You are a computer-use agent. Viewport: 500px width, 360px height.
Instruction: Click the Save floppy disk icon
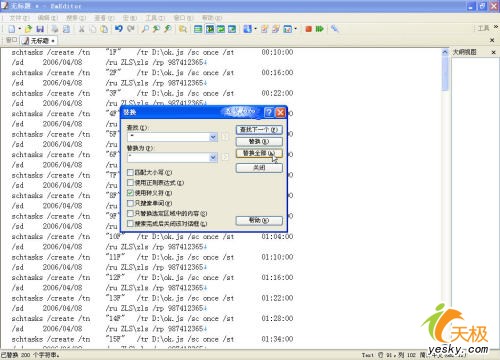coord(40,29)
